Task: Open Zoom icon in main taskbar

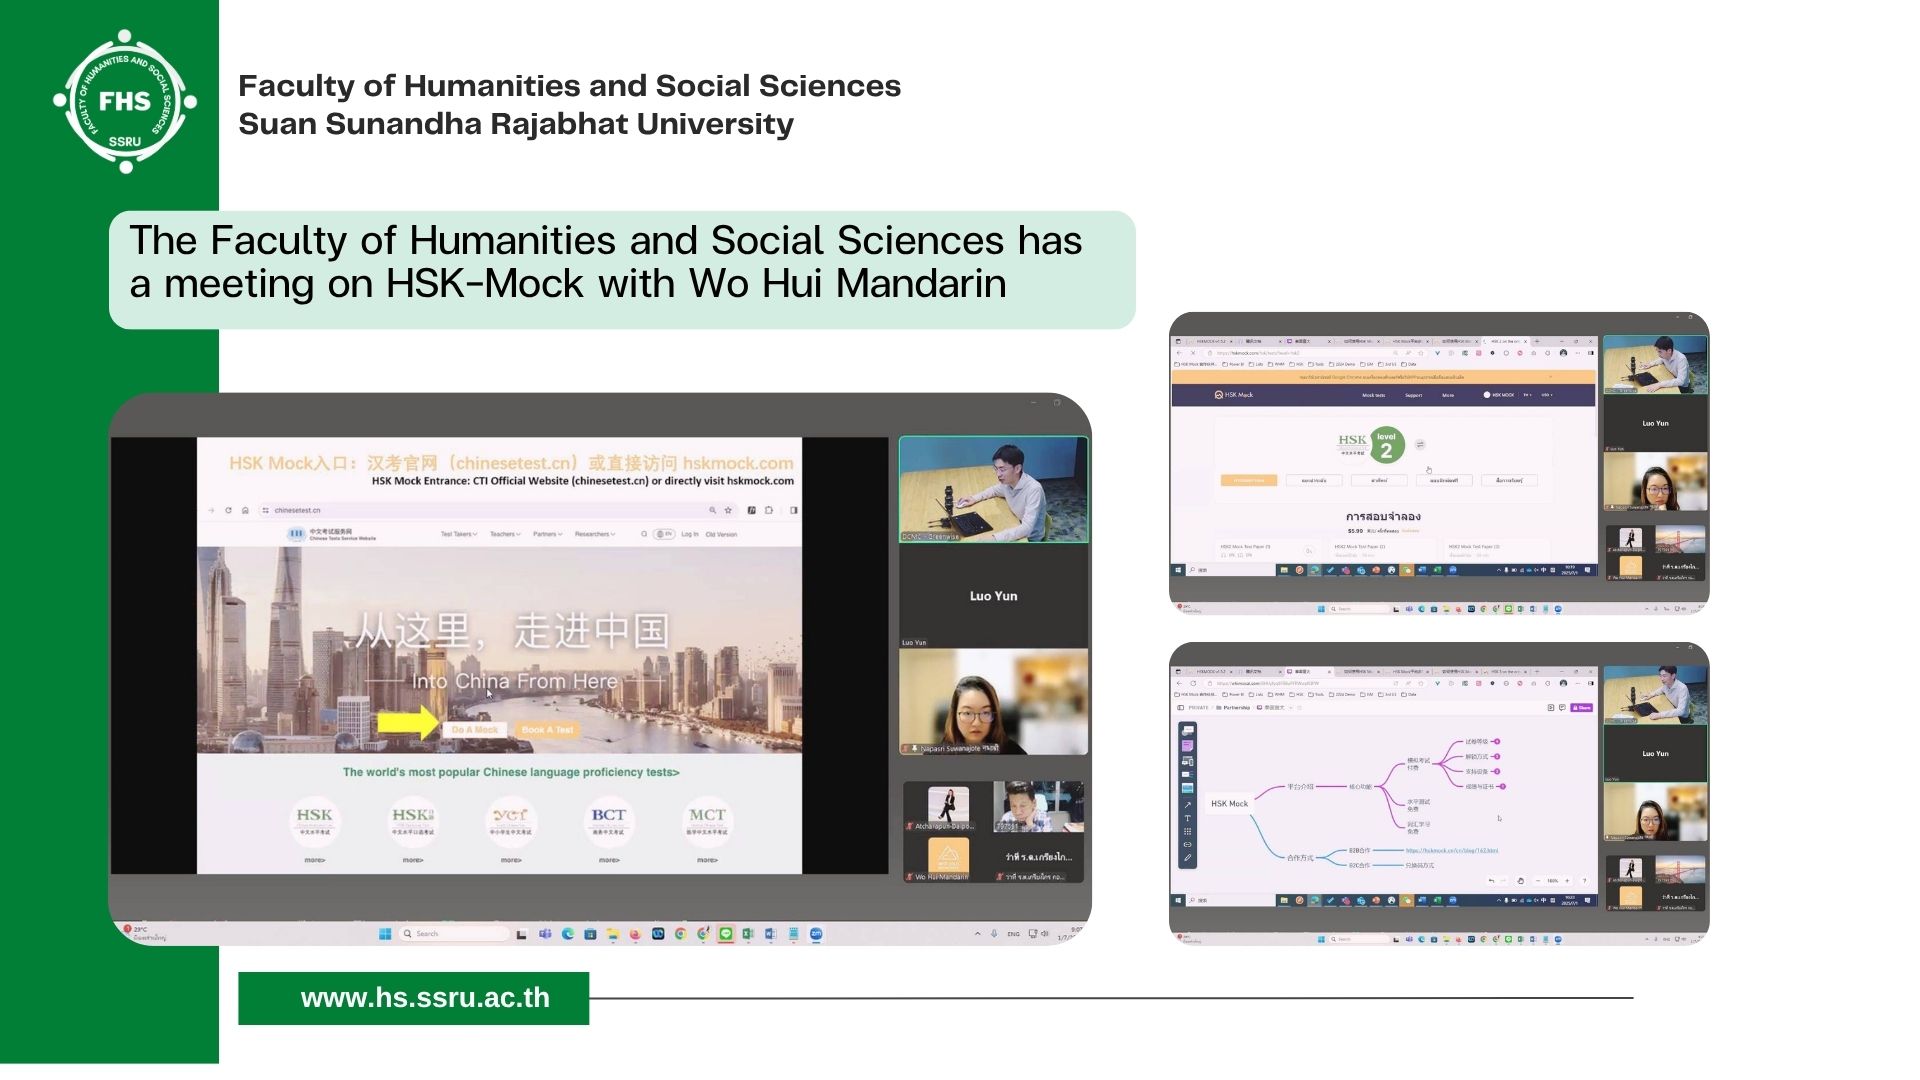Action: pos(816,934)
